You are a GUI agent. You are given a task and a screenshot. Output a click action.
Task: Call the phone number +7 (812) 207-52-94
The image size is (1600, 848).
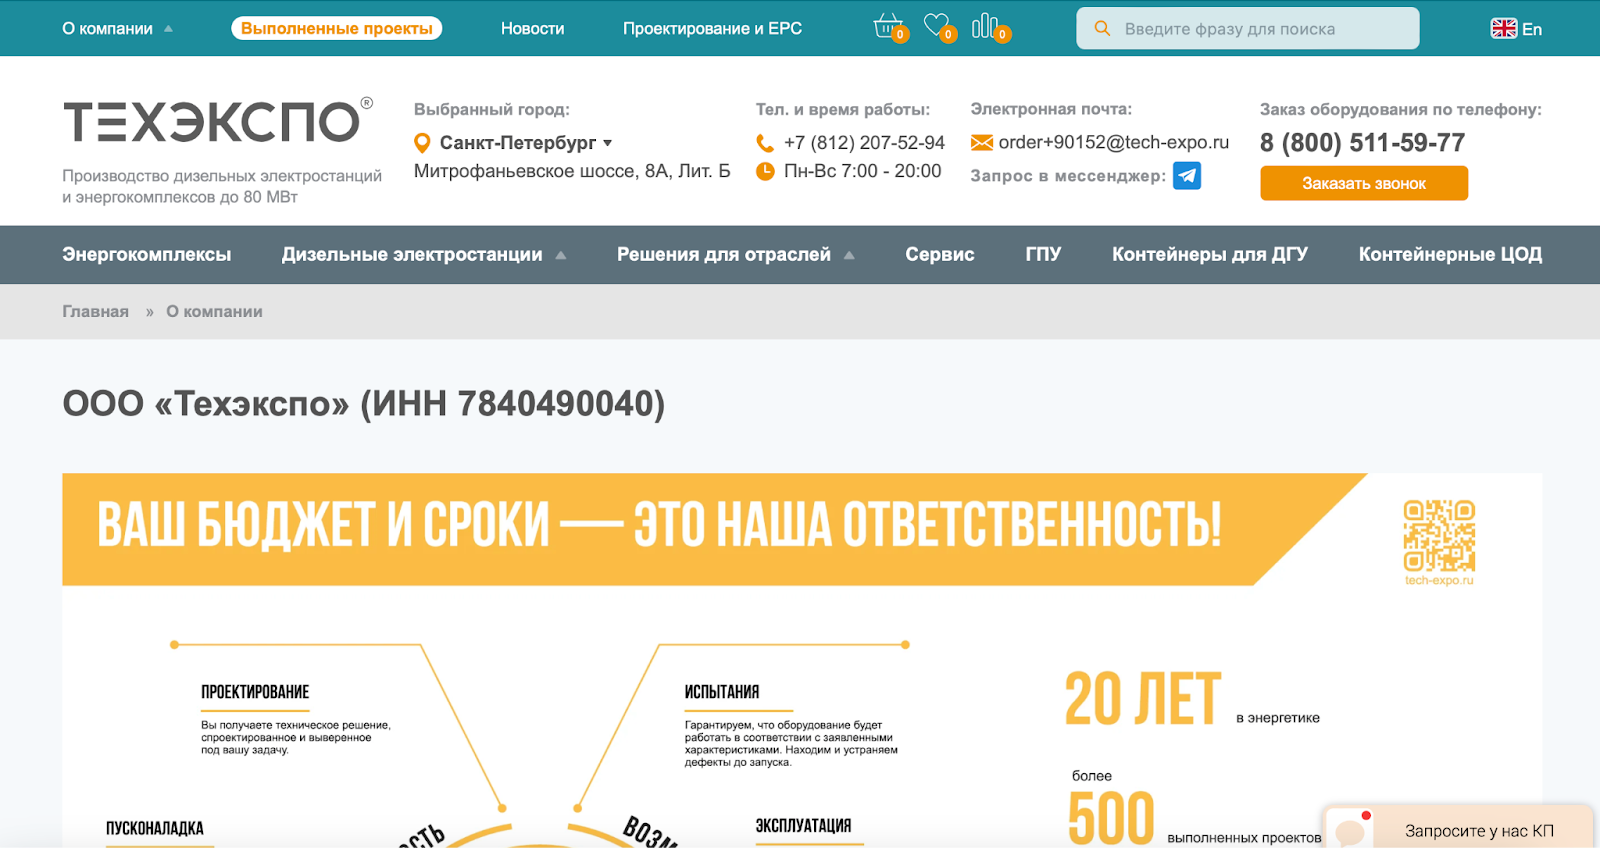tap(863, 143)
